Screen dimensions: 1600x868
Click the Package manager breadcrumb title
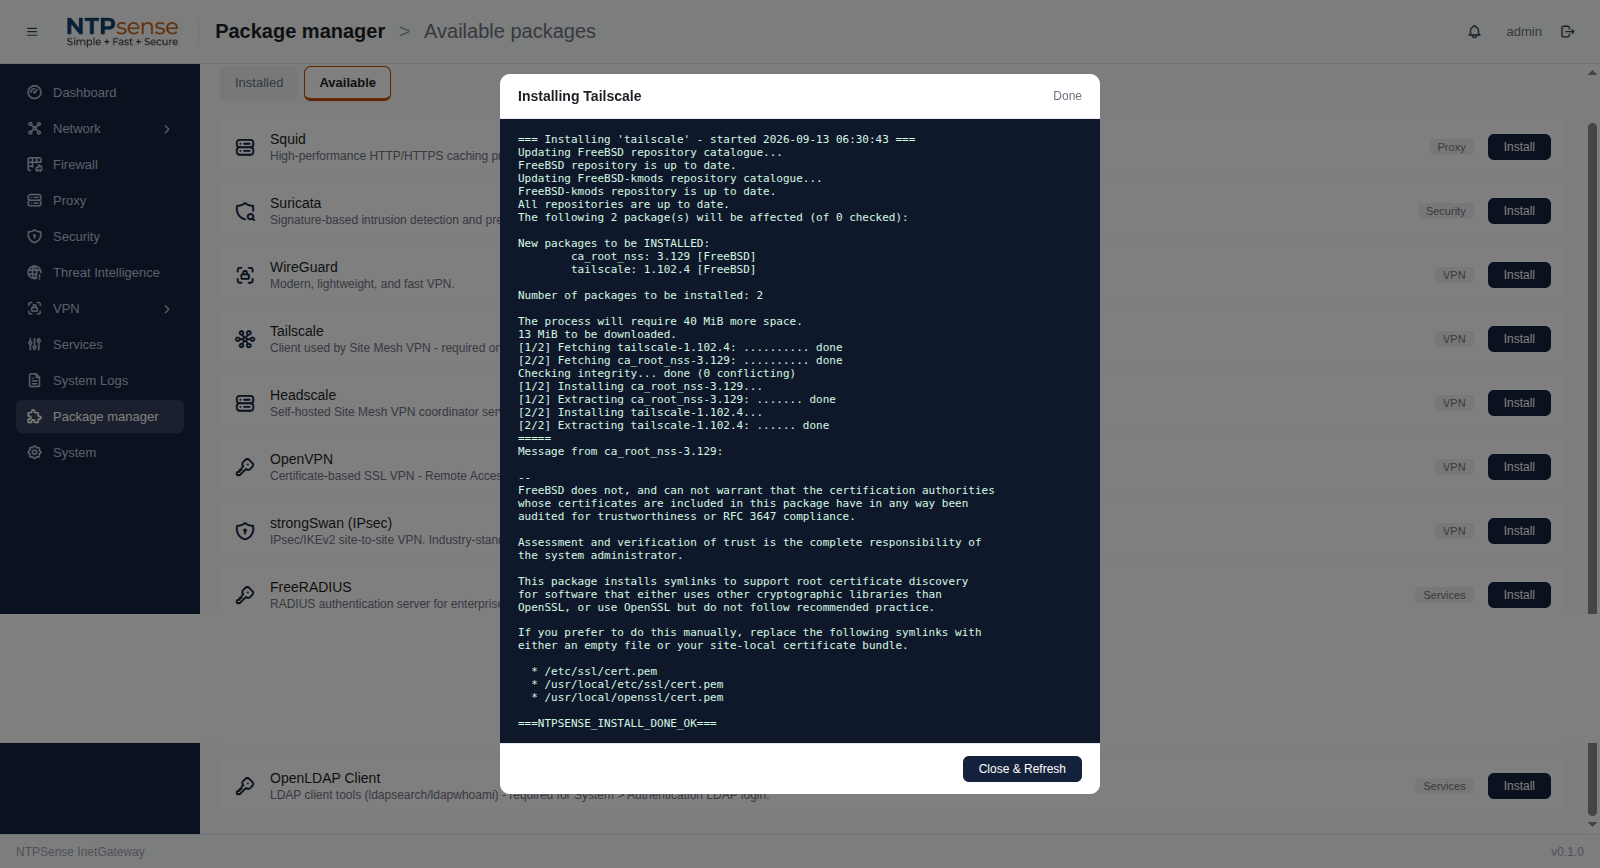[300, 31]
